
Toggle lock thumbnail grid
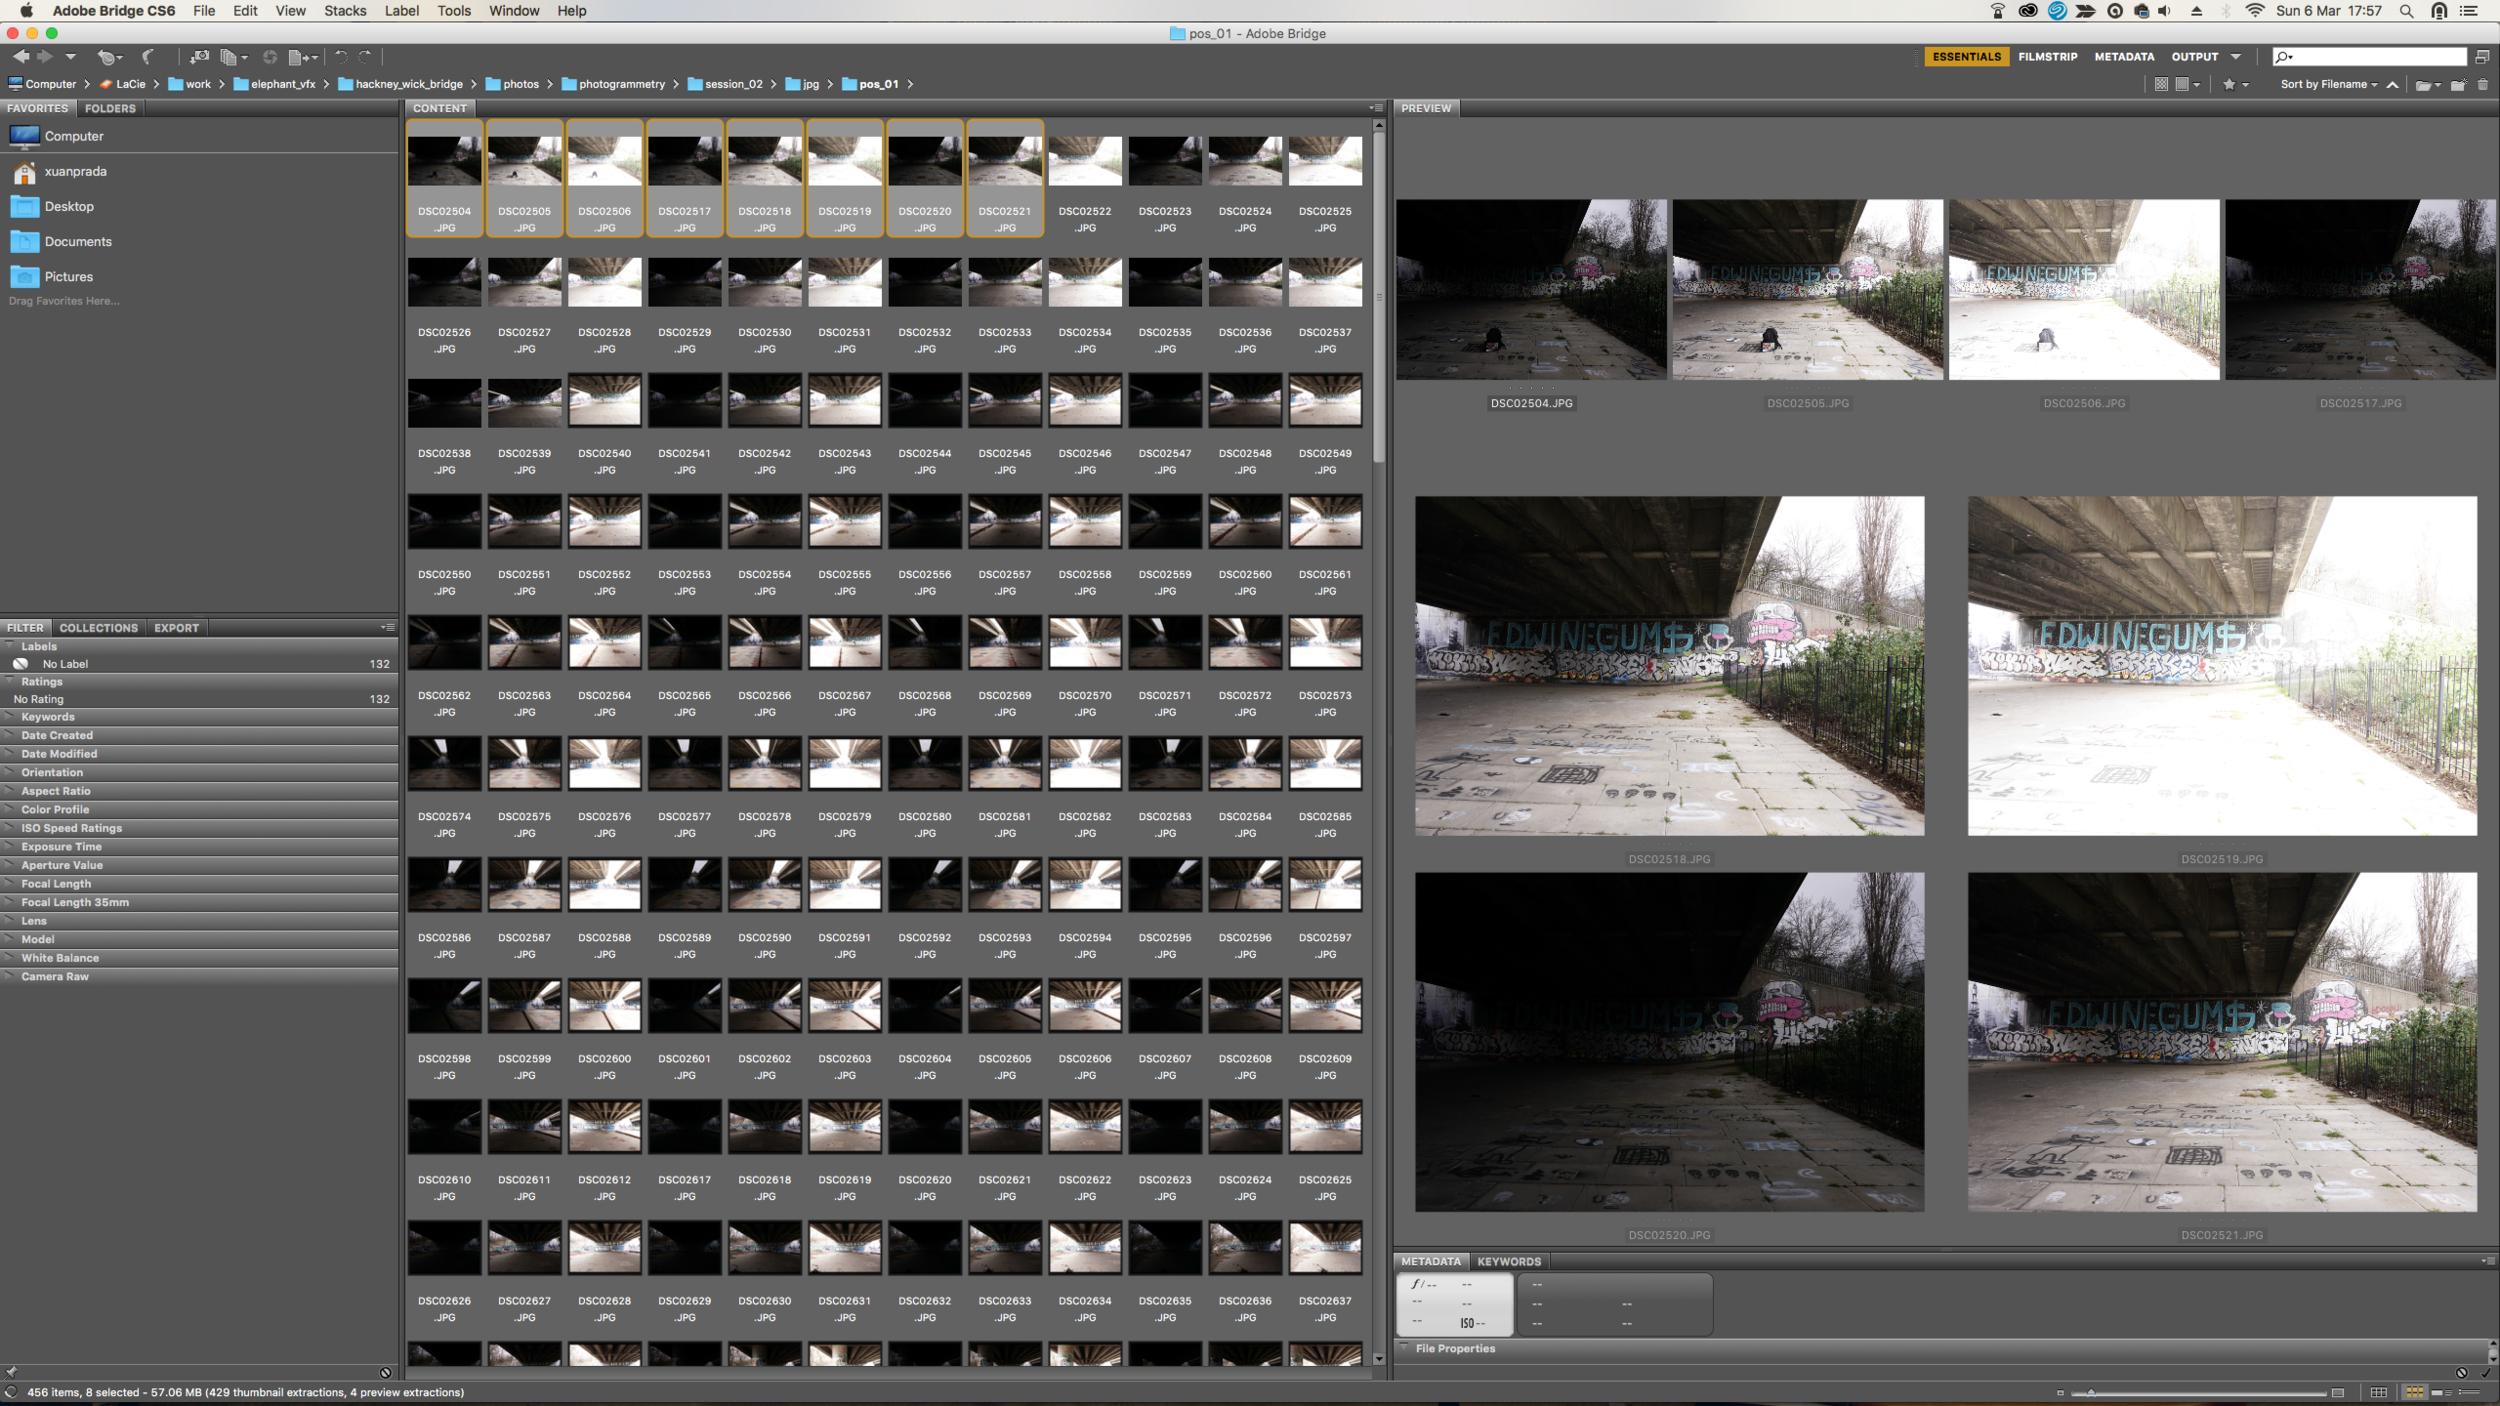(x=2379, y=1393)
